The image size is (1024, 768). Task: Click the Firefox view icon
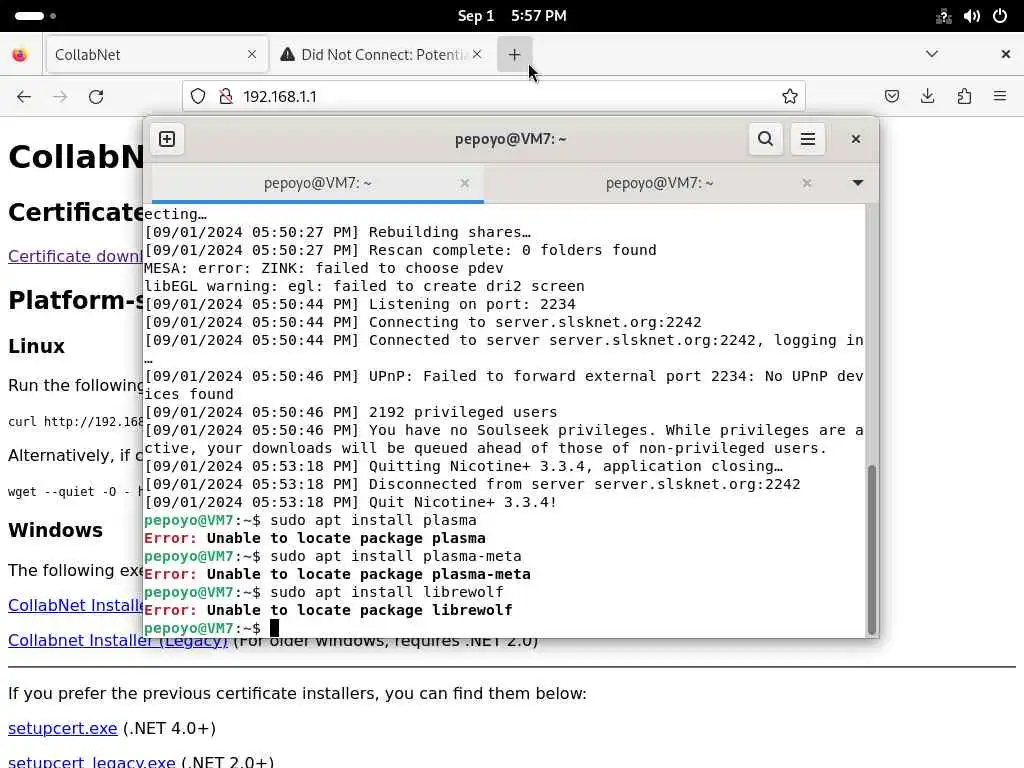[20, 55]
